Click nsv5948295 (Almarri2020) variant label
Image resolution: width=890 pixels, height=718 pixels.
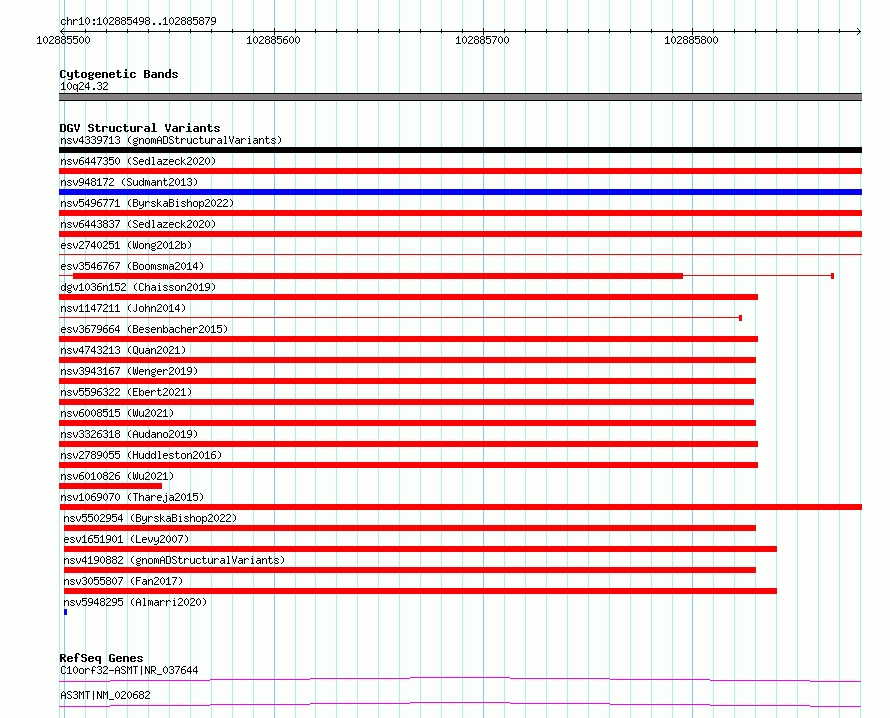point(135,602)
